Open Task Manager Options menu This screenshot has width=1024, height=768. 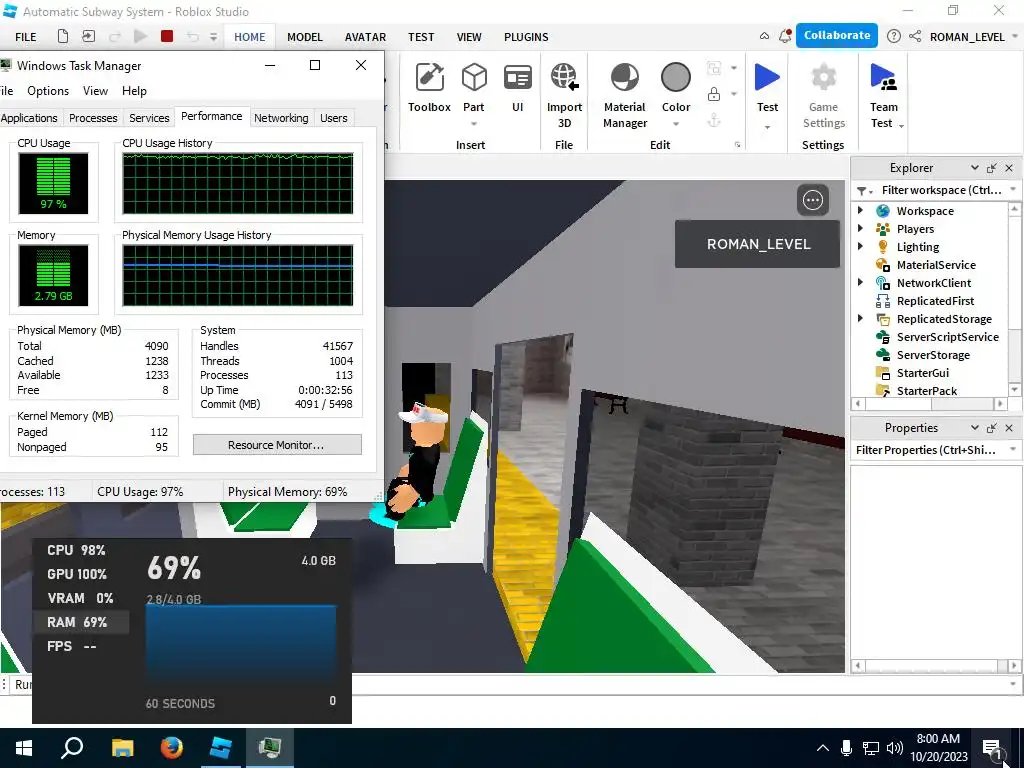click(x=48, y=91)
